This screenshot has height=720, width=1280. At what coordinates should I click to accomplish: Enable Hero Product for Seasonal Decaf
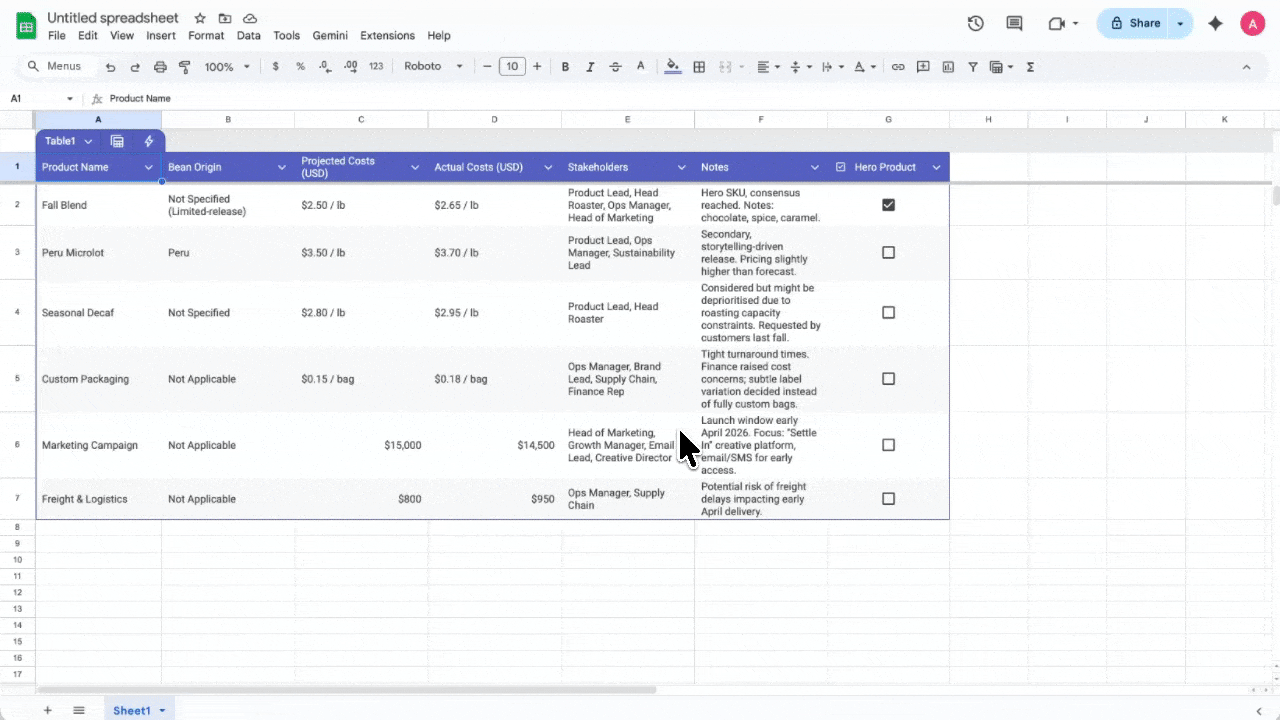pyautogui.click(x=888, y=312)
